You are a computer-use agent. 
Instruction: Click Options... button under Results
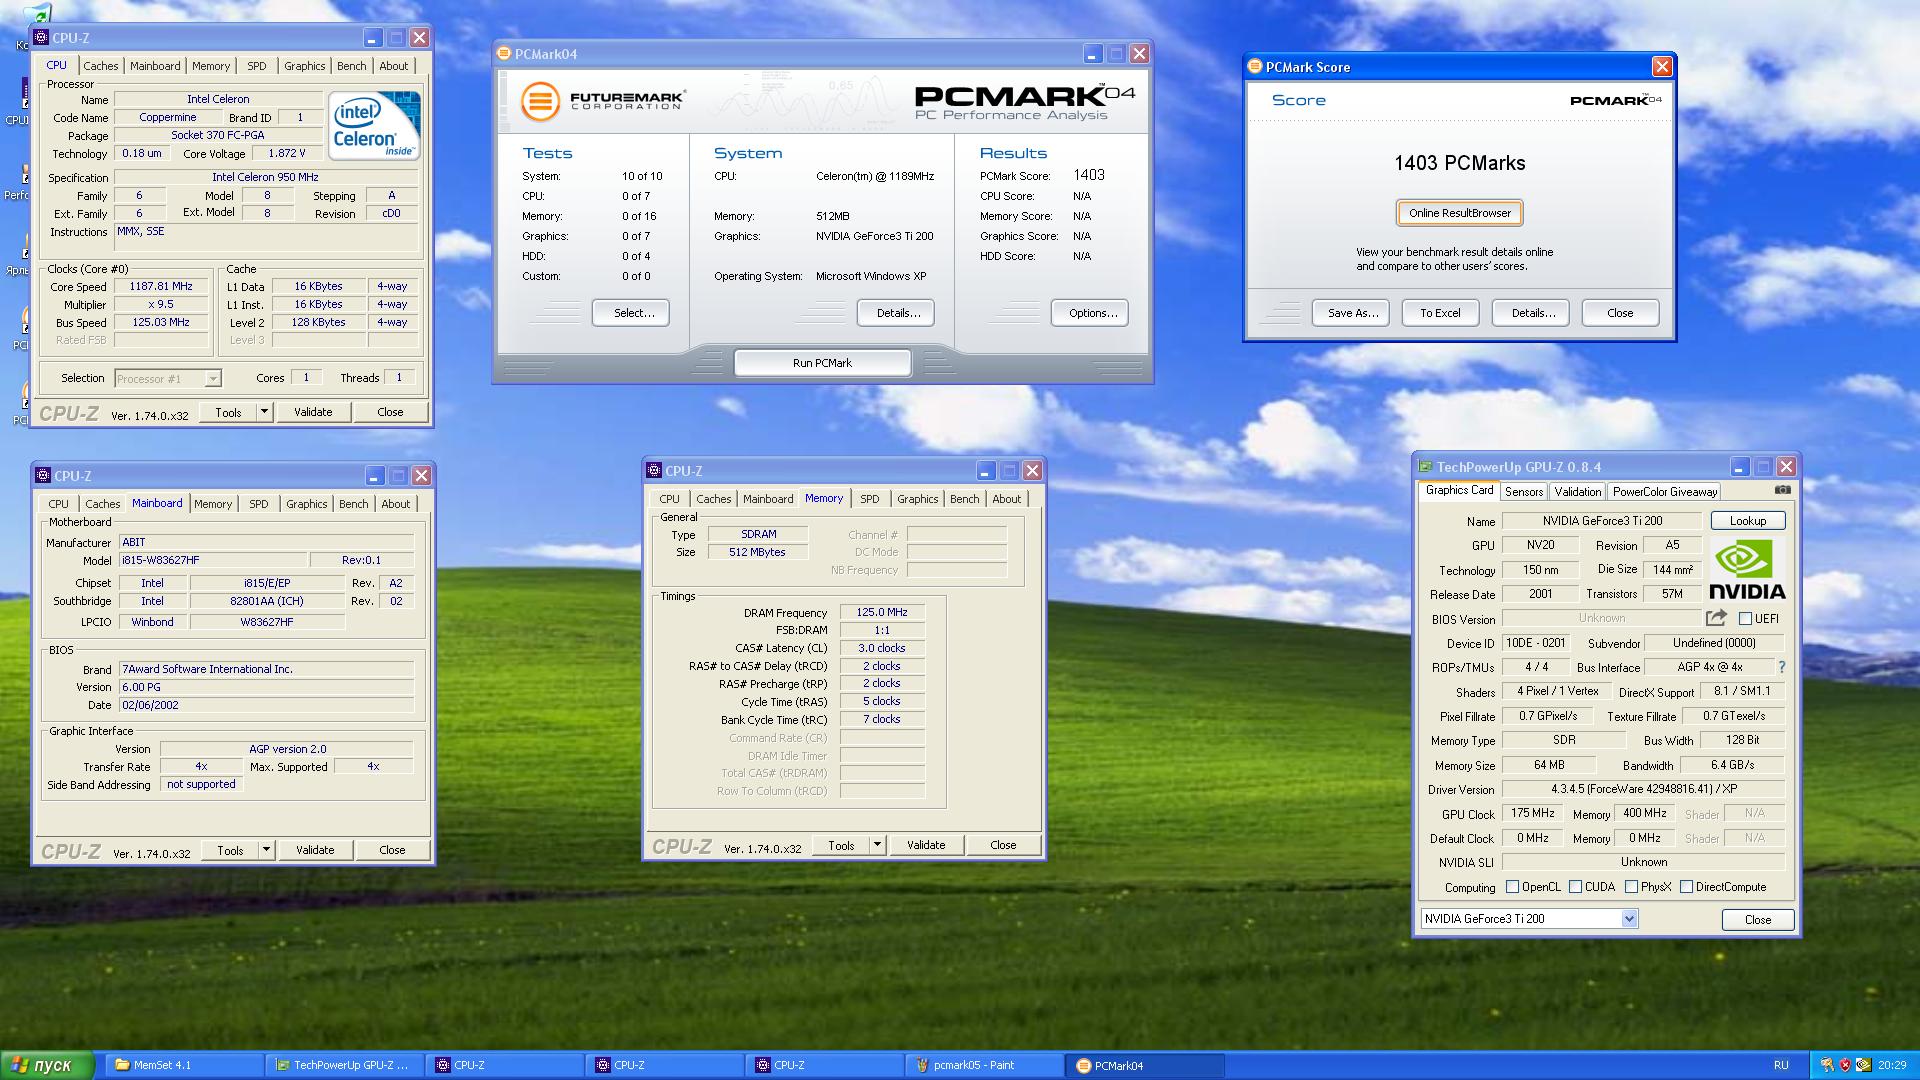[x=1090, y=313]
